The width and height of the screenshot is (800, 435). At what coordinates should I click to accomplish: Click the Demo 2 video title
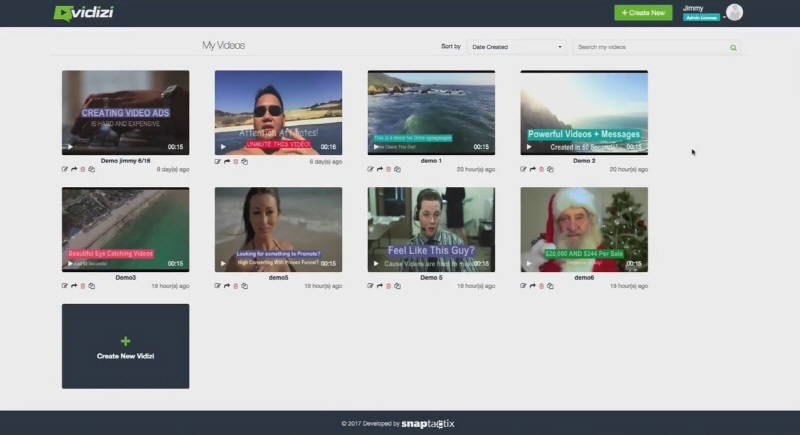pyautogui.click(x=584, y=161)
